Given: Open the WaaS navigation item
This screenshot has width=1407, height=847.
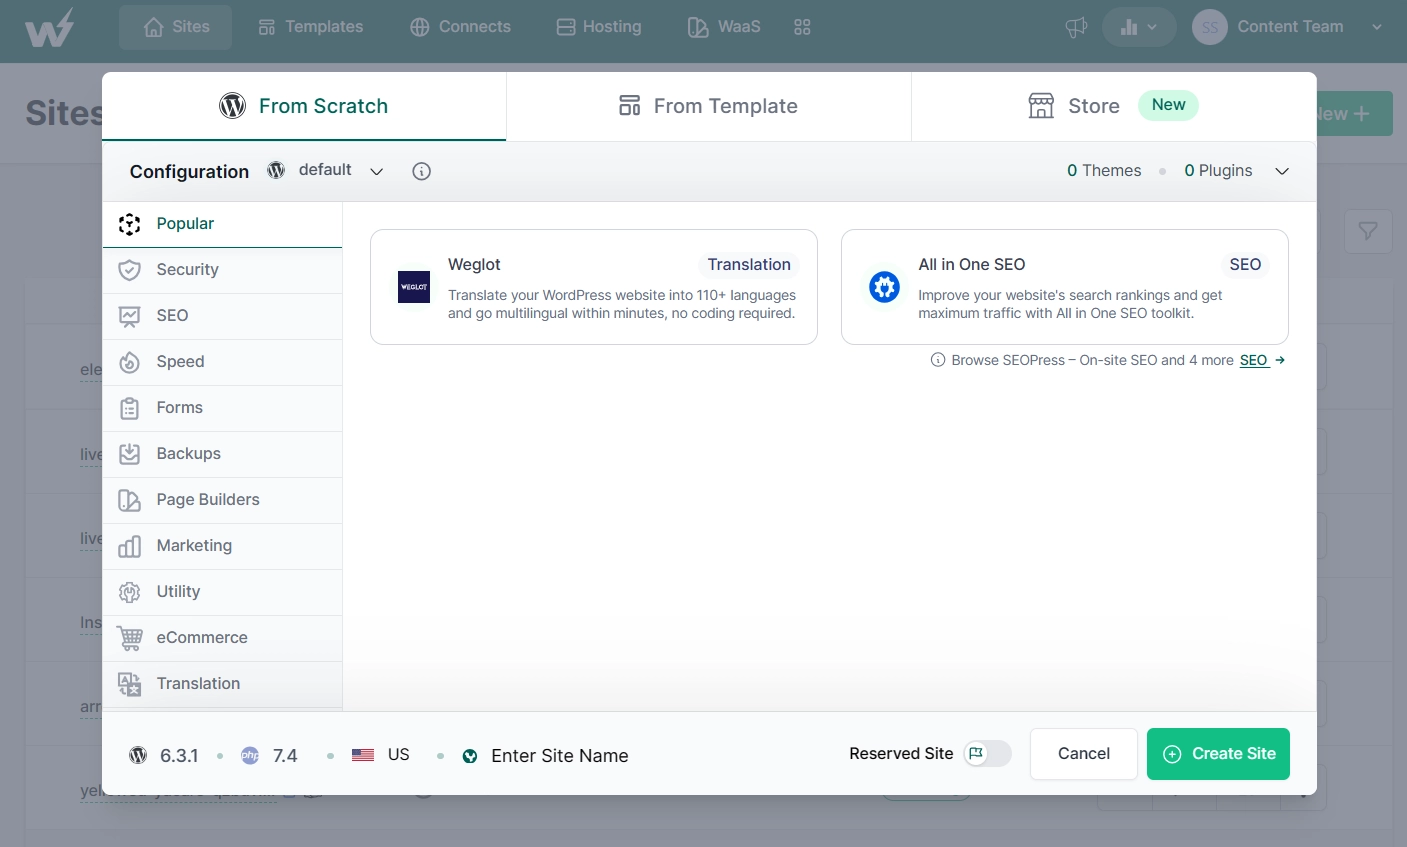Looking at the screenshot, I should pyautogui.click(x=724, y=27).
